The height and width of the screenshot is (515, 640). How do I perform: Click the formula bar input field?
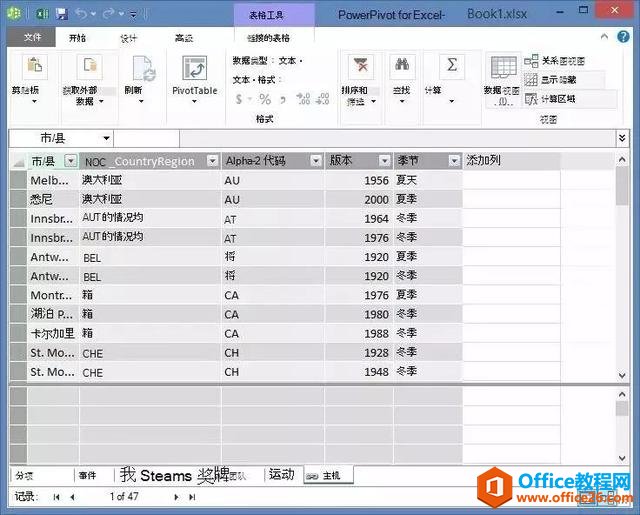pyautogui.click(x=398, y=138)
